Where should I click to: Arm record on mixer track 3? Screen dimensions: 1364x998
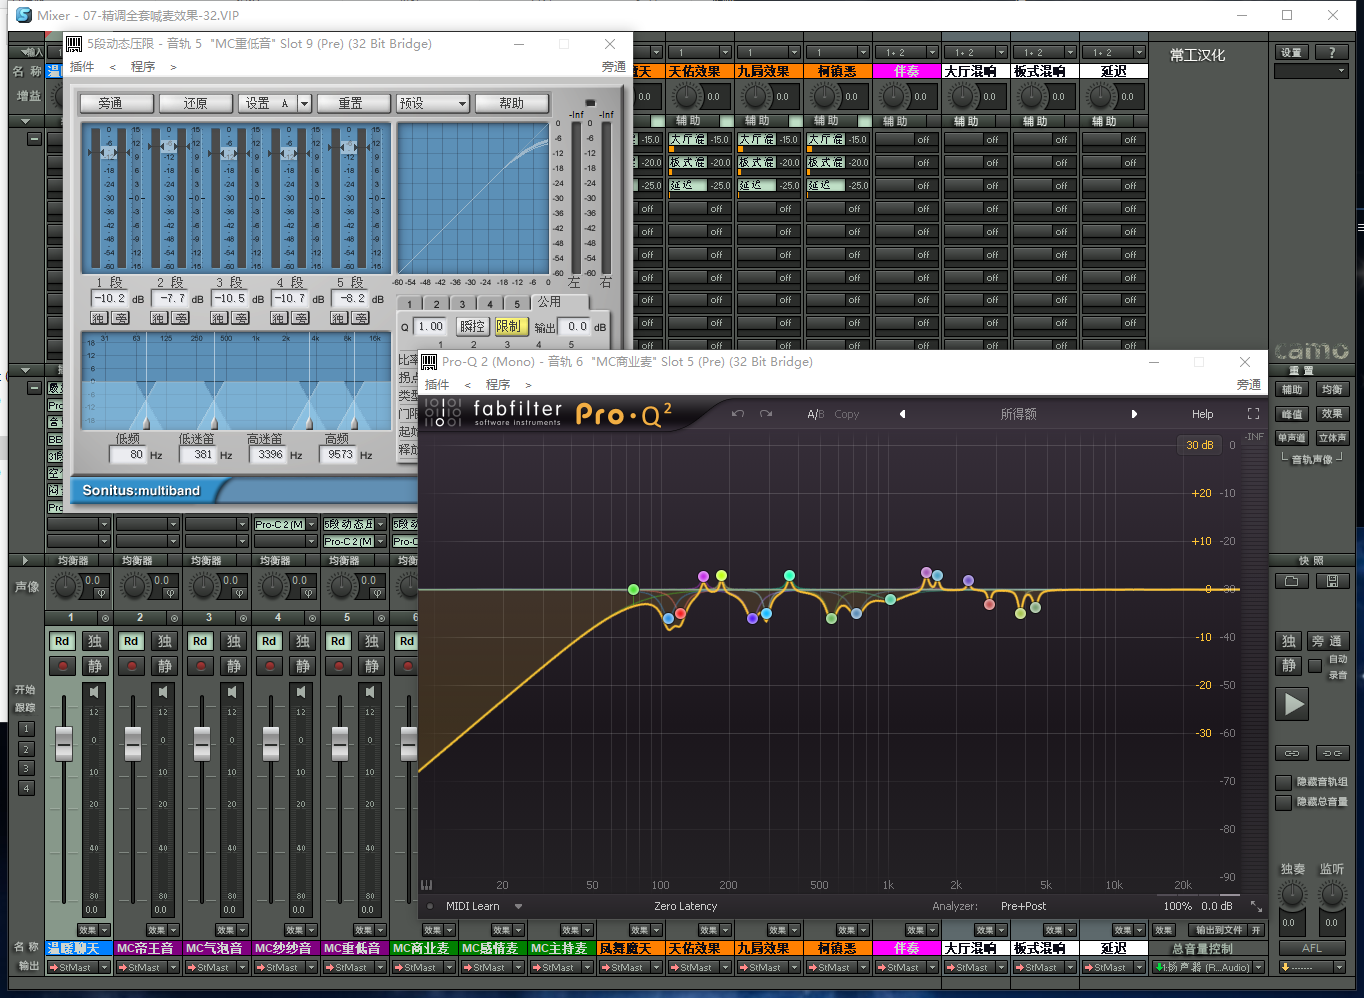(x=200, y=666)
